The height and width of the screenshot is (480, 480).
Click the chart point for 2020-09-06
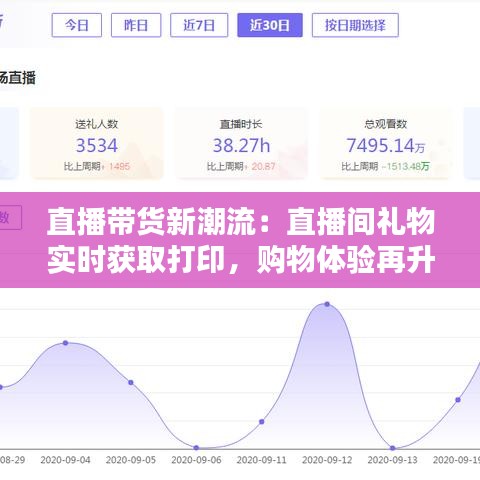click(196, 448)
